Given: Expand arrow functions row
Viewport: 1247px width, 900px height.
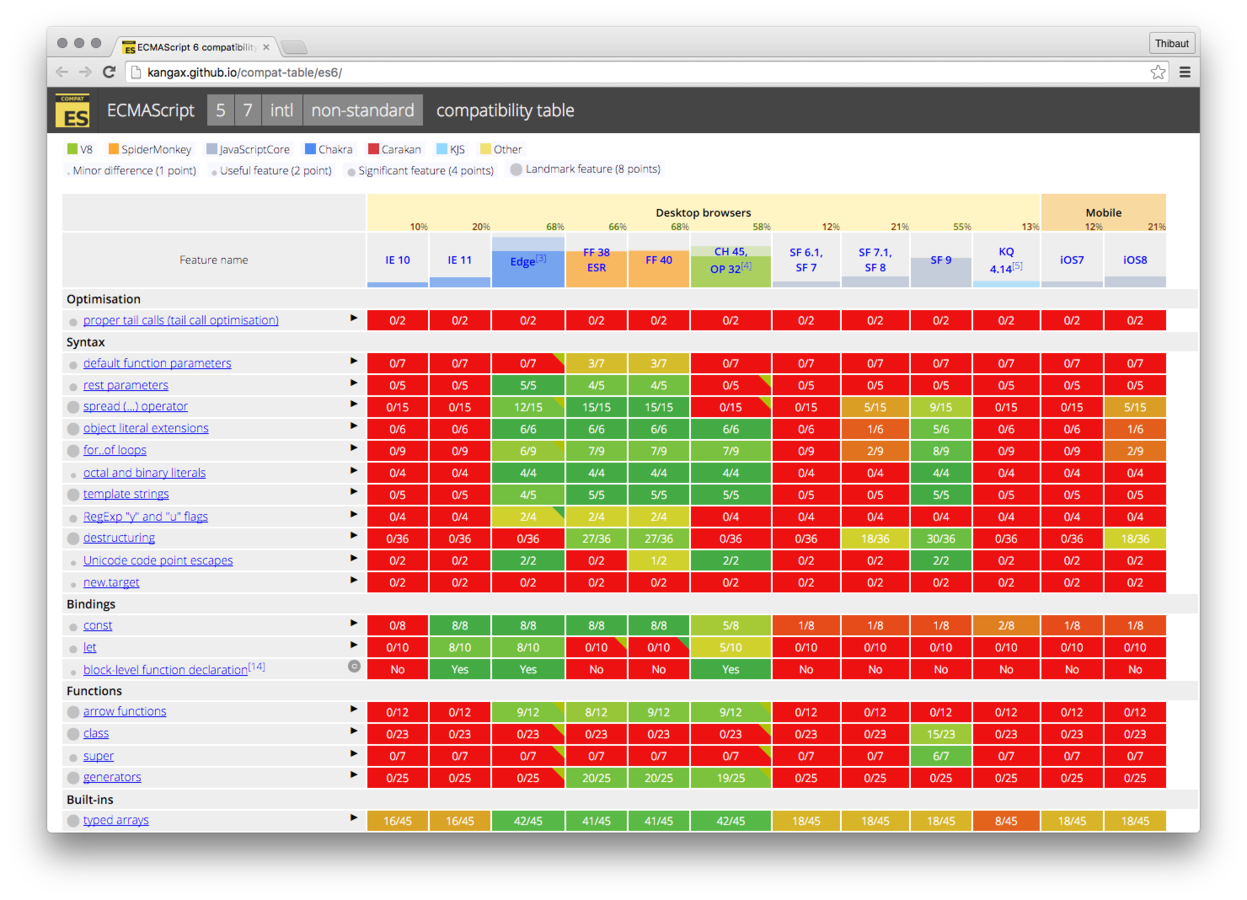Looking at the screenshot, I should pos(354,710).
